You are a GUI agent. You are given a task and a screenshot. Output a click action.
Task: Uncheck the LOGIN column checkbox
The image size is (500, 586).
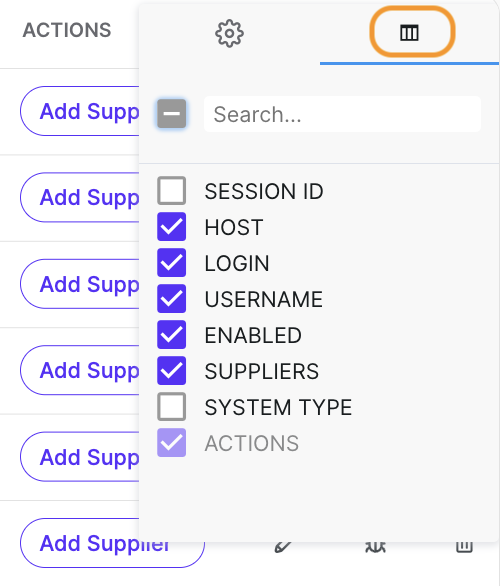pos(172,262)
